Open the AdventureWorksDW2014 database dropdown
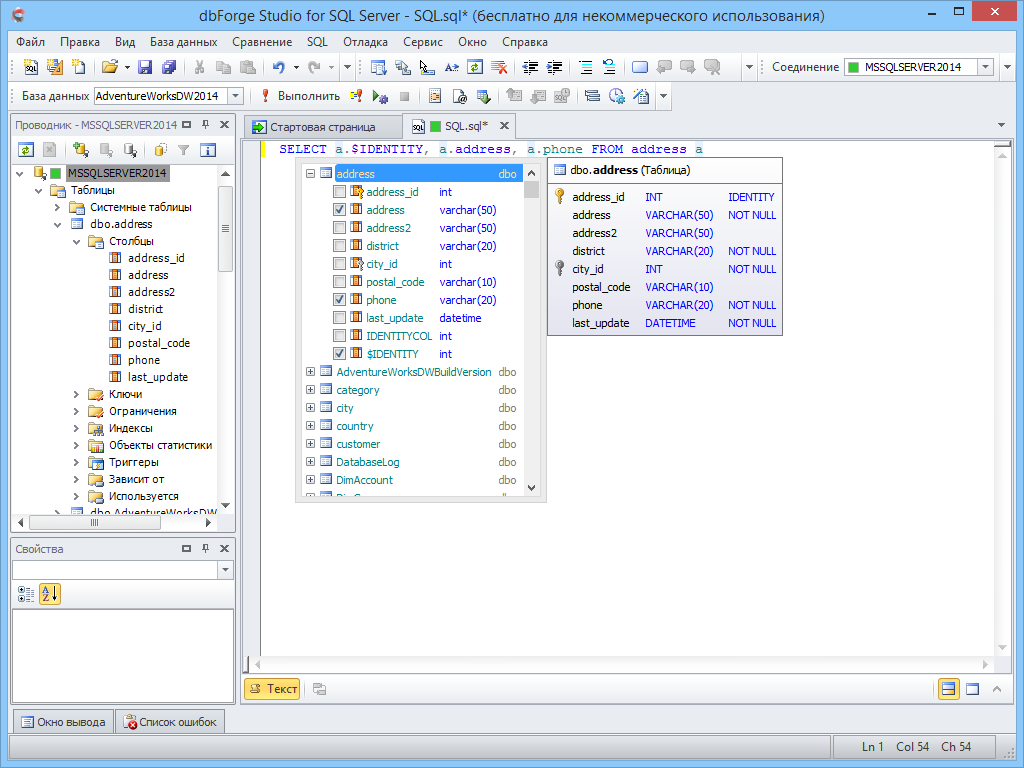 (236, 96)
